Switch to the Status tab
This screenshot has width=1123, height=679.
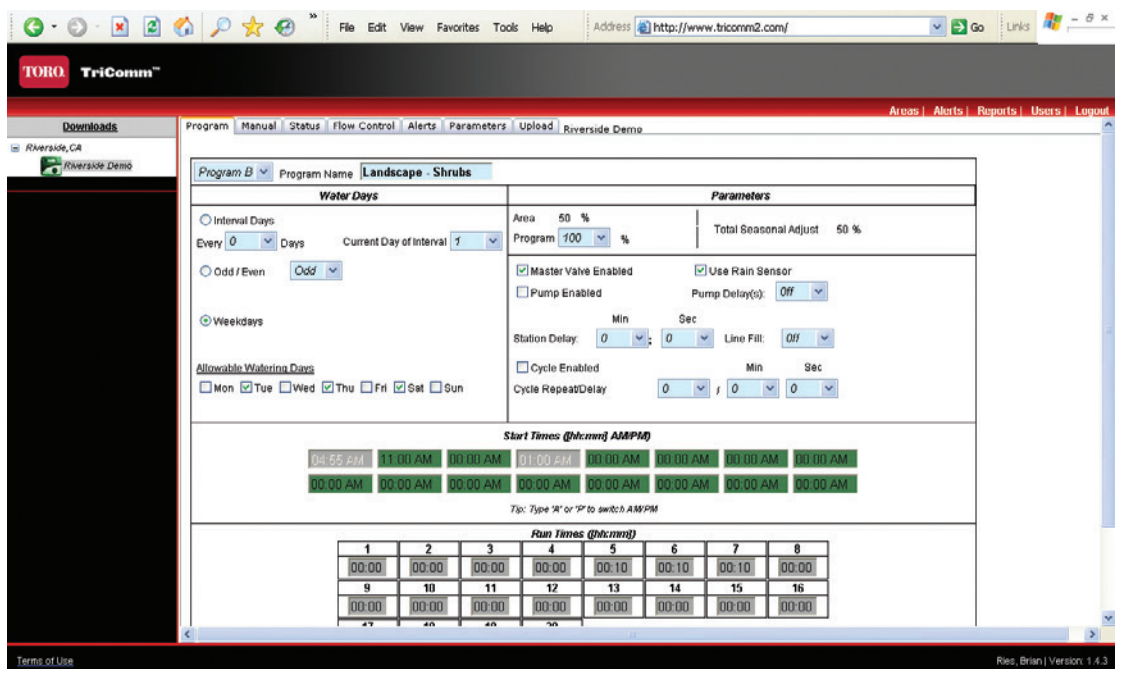pos(304,126)
